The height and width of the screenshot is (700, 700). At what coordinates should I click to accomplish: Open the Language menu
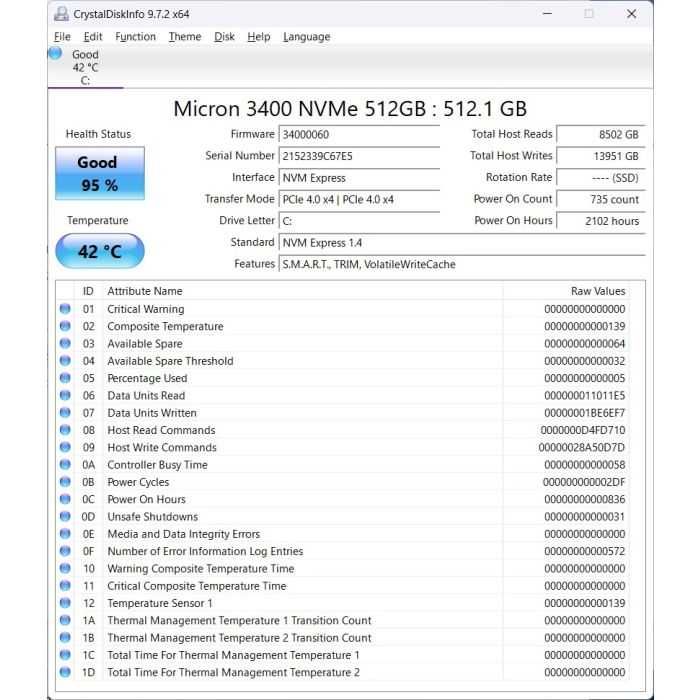pos(307,37)
